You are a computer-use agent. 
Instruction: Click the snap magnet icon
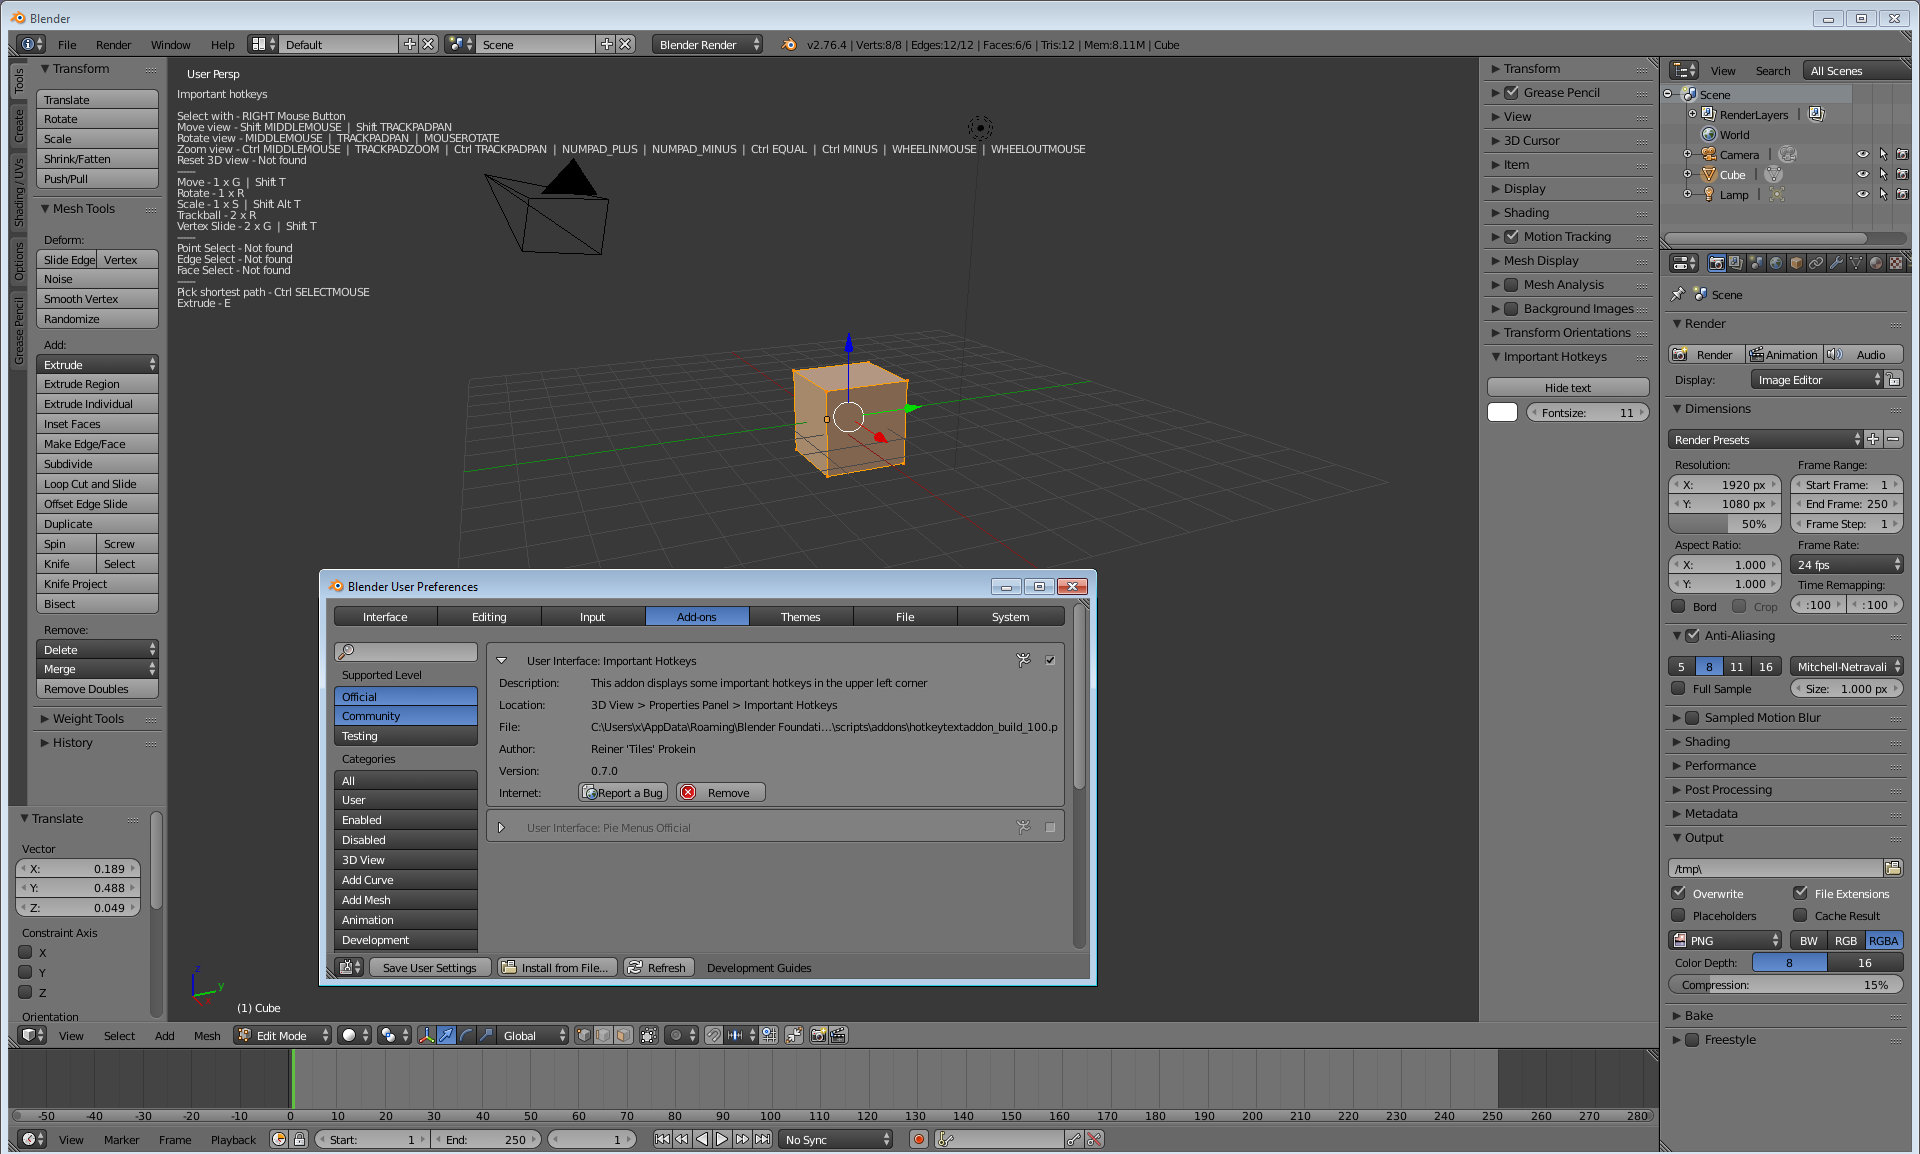[x=713, y=1035]
